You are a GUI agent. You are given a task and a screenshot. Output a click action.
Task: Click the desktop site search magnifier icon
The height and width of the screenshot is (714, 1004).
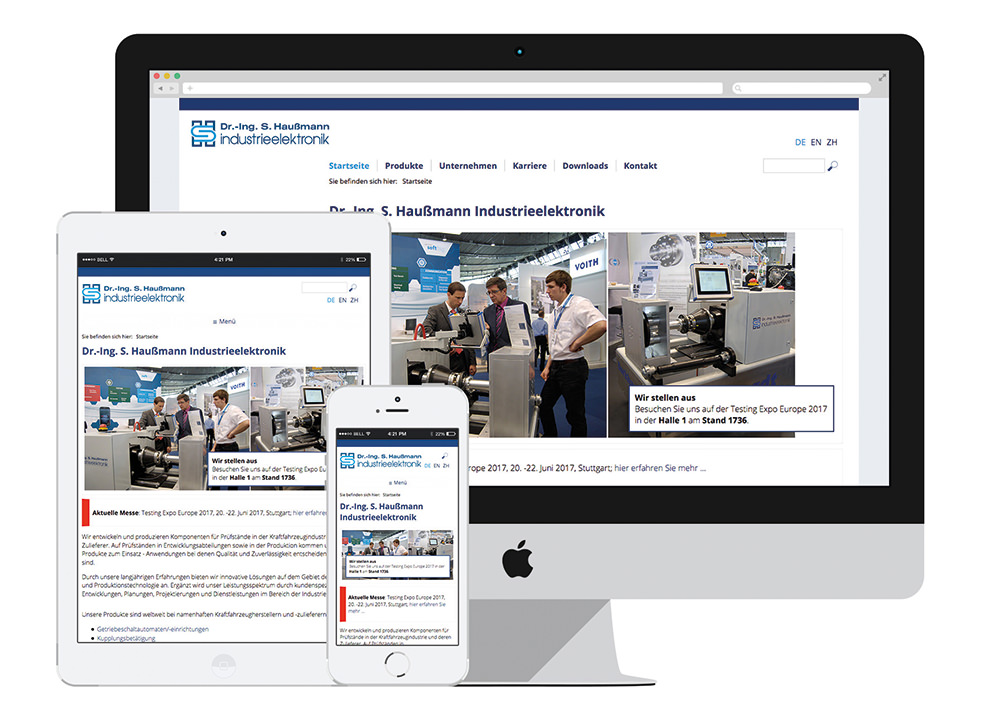click(832, 166)
